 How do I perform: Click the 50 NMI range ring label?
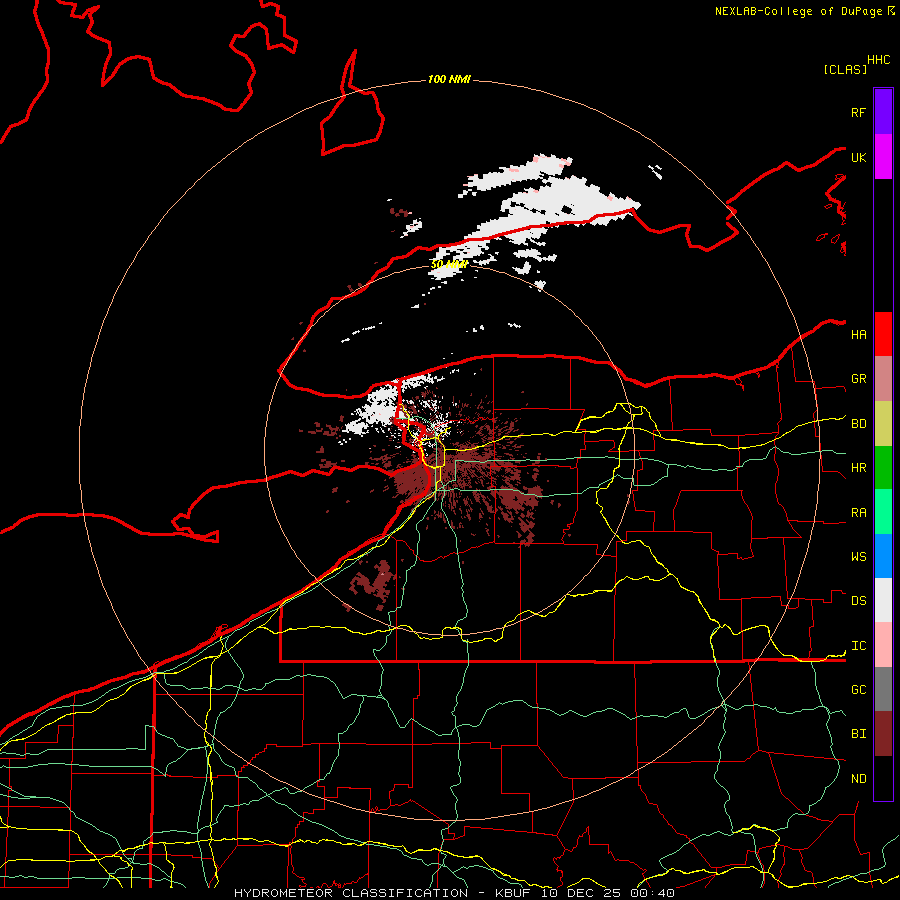pyautogui.click(x=449, y=265)
